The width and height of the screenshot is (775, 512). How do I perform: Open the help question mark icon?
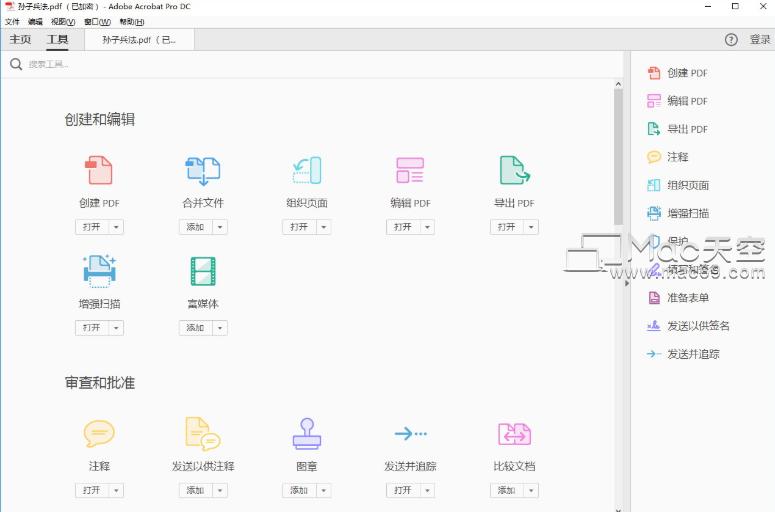coord(731,40)
